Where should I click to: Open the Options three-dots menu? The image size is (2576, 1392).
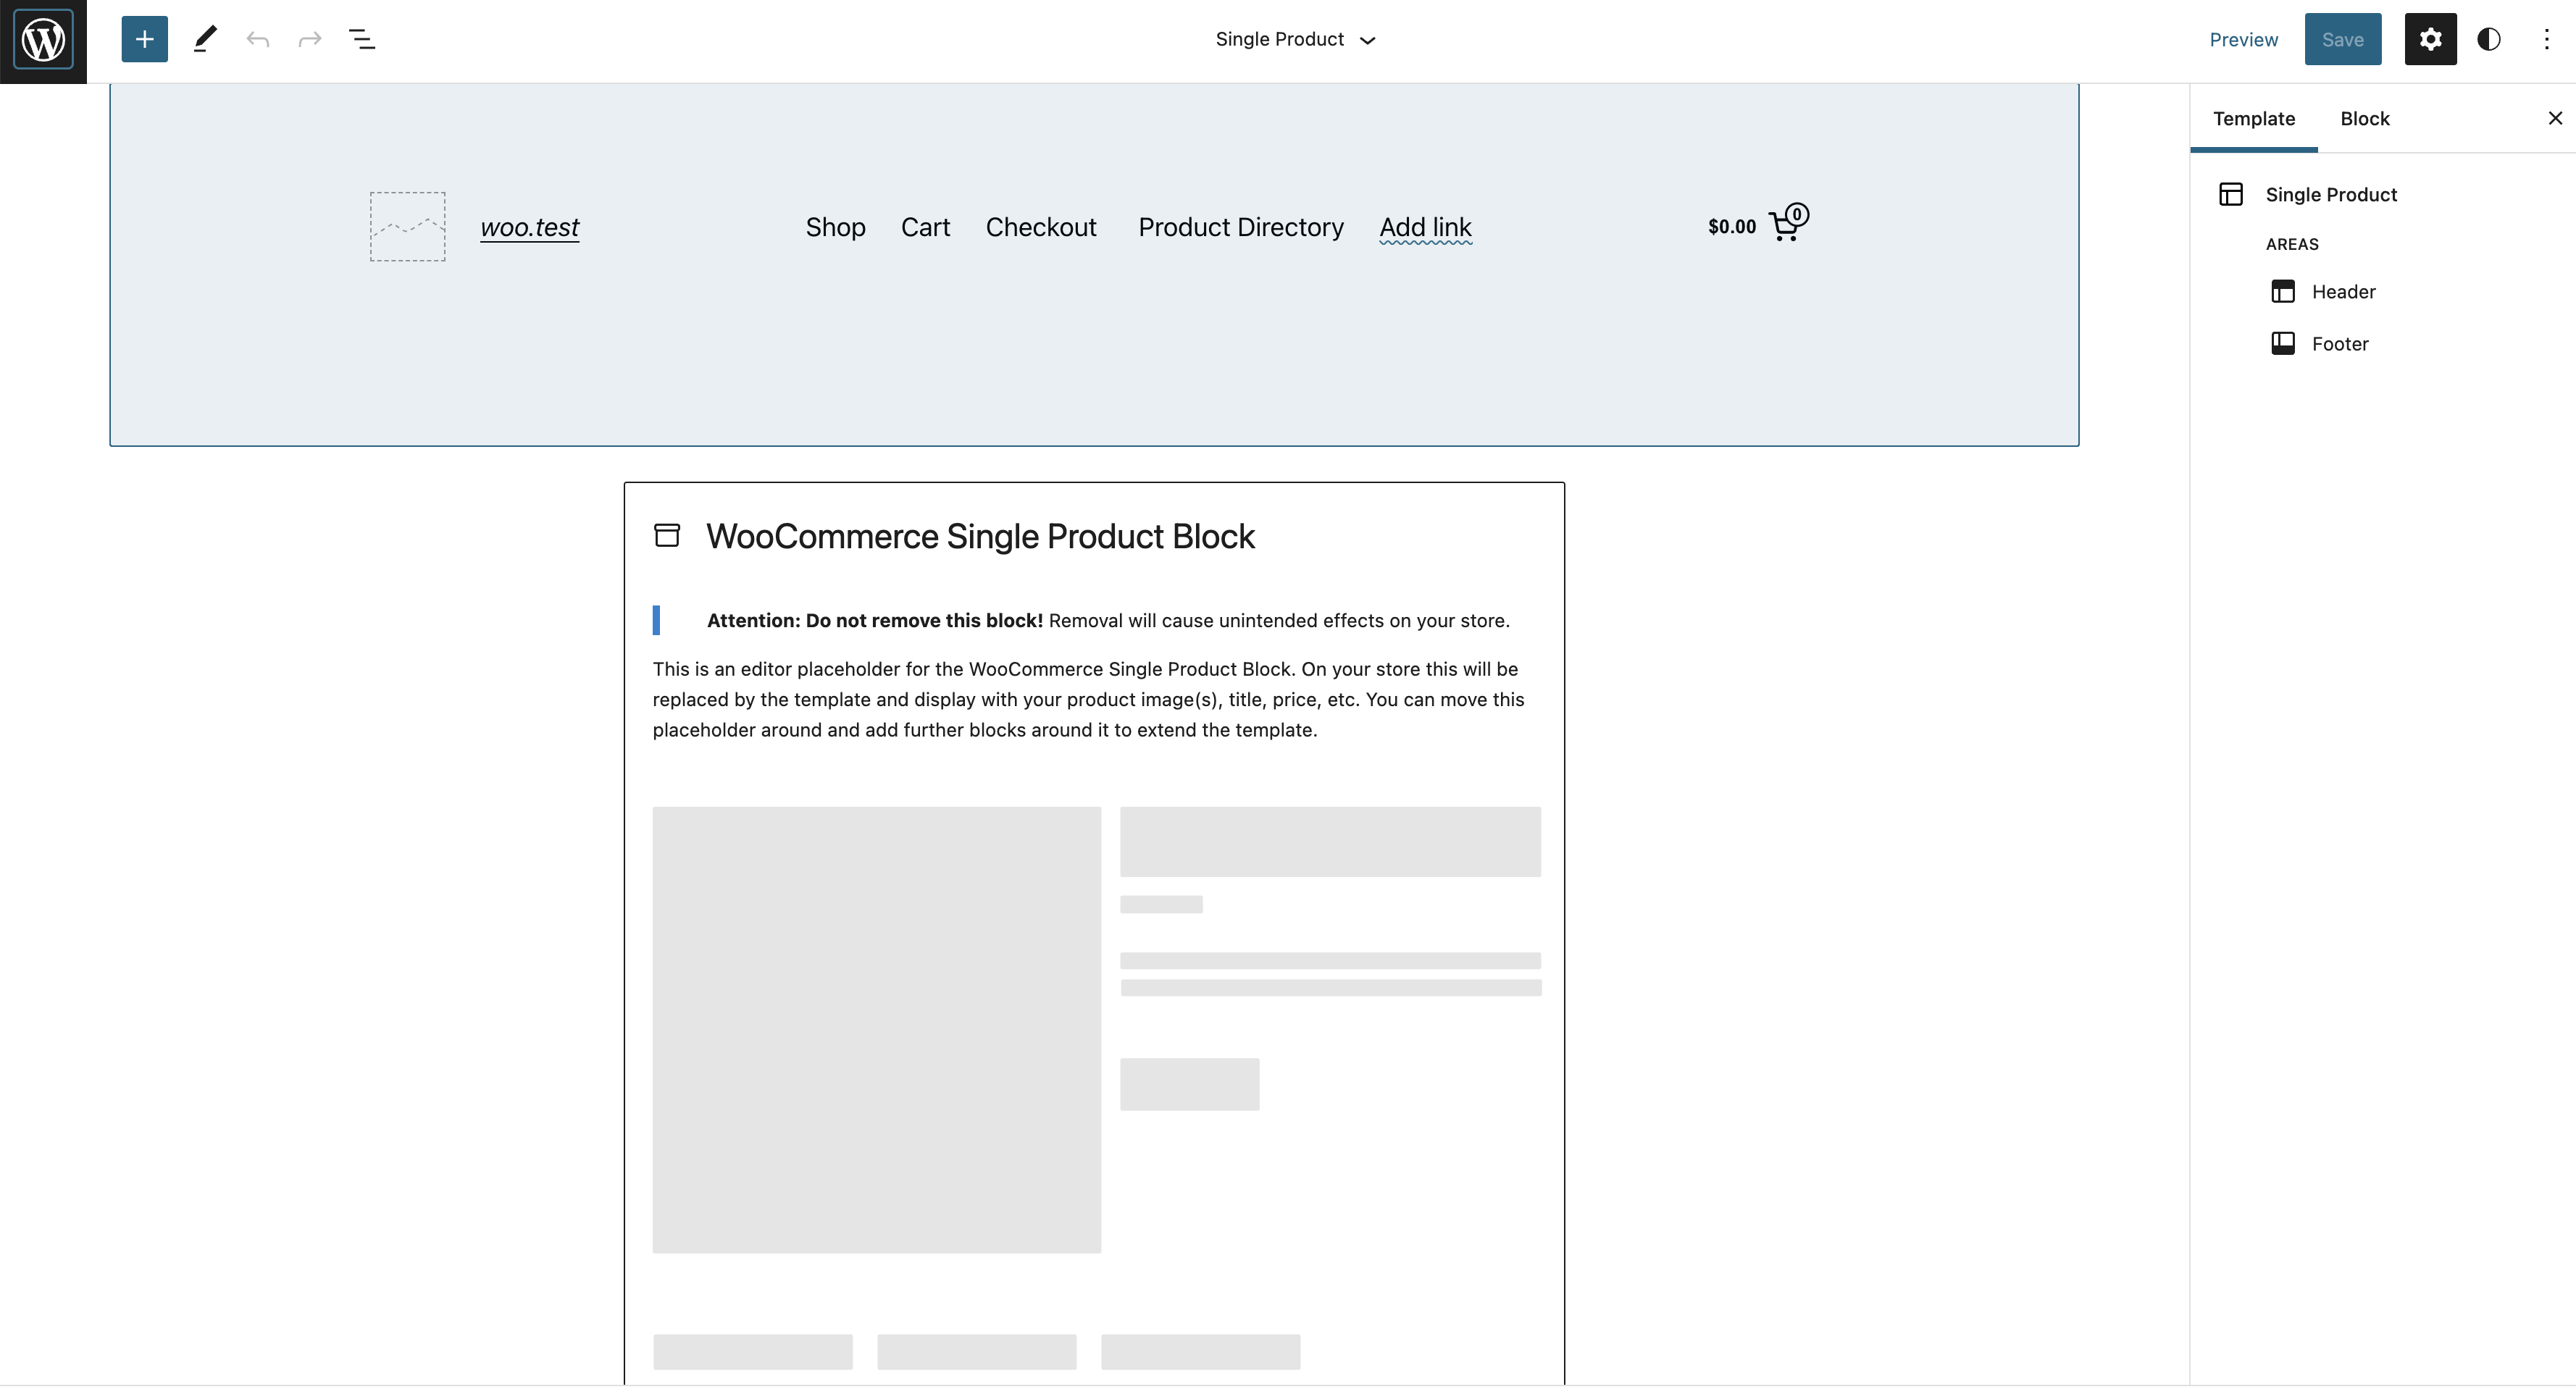pos(2546,39)
